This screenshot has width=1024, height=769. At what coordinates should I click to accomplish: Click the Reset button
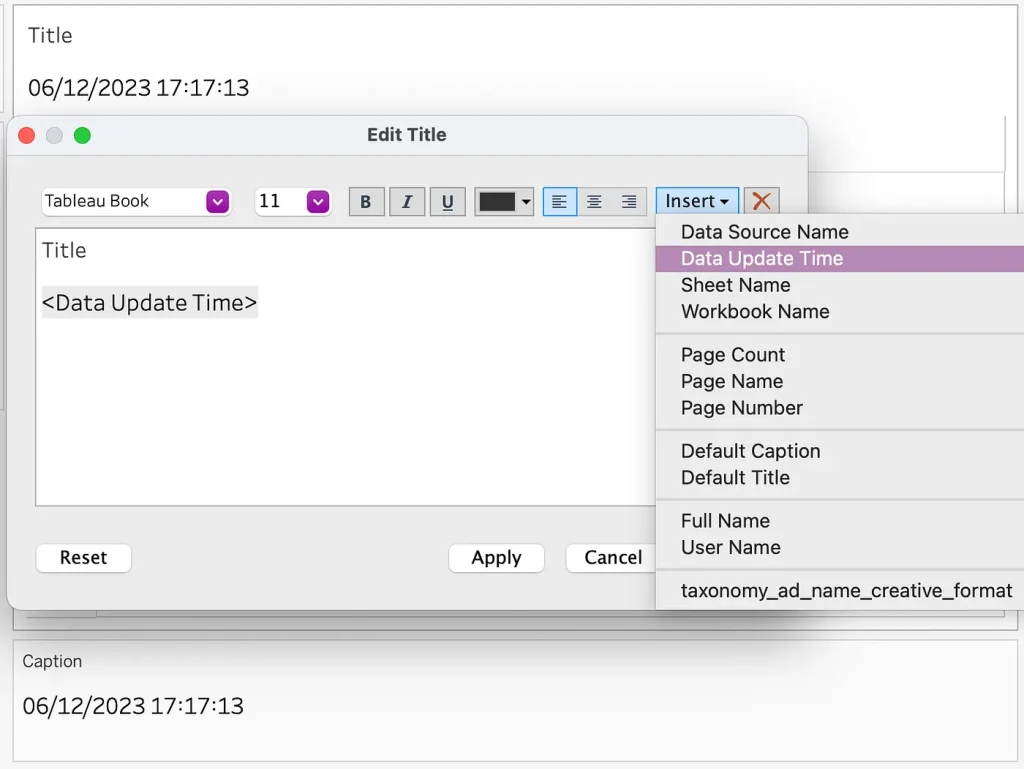pos(83,558)
